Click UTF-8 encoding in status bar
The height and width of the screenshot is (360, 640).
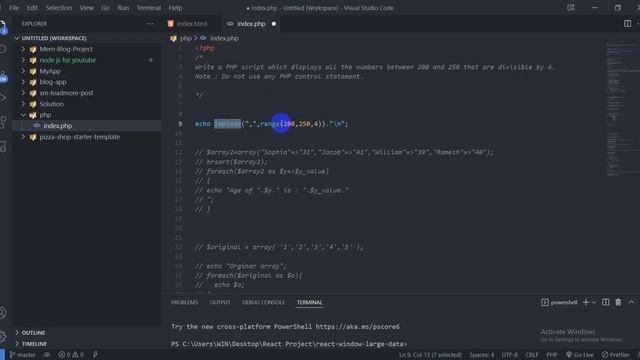click(509, 355)
